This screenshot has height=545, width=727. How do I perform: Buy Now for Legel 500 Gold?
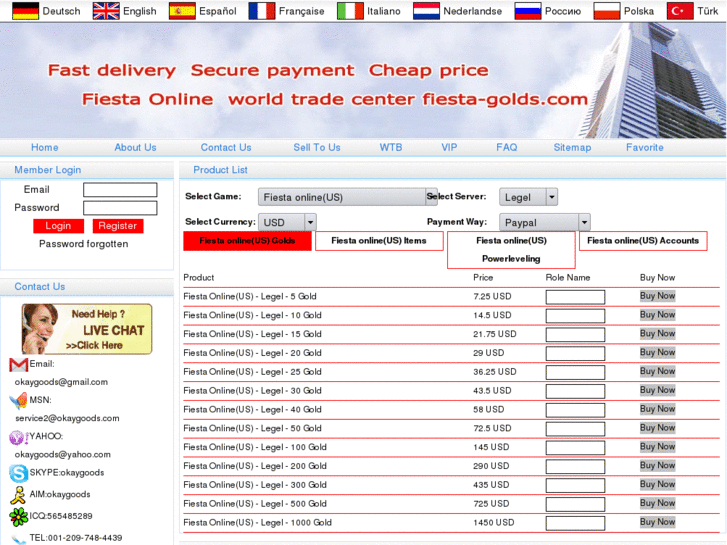click(x=657, y=503)
